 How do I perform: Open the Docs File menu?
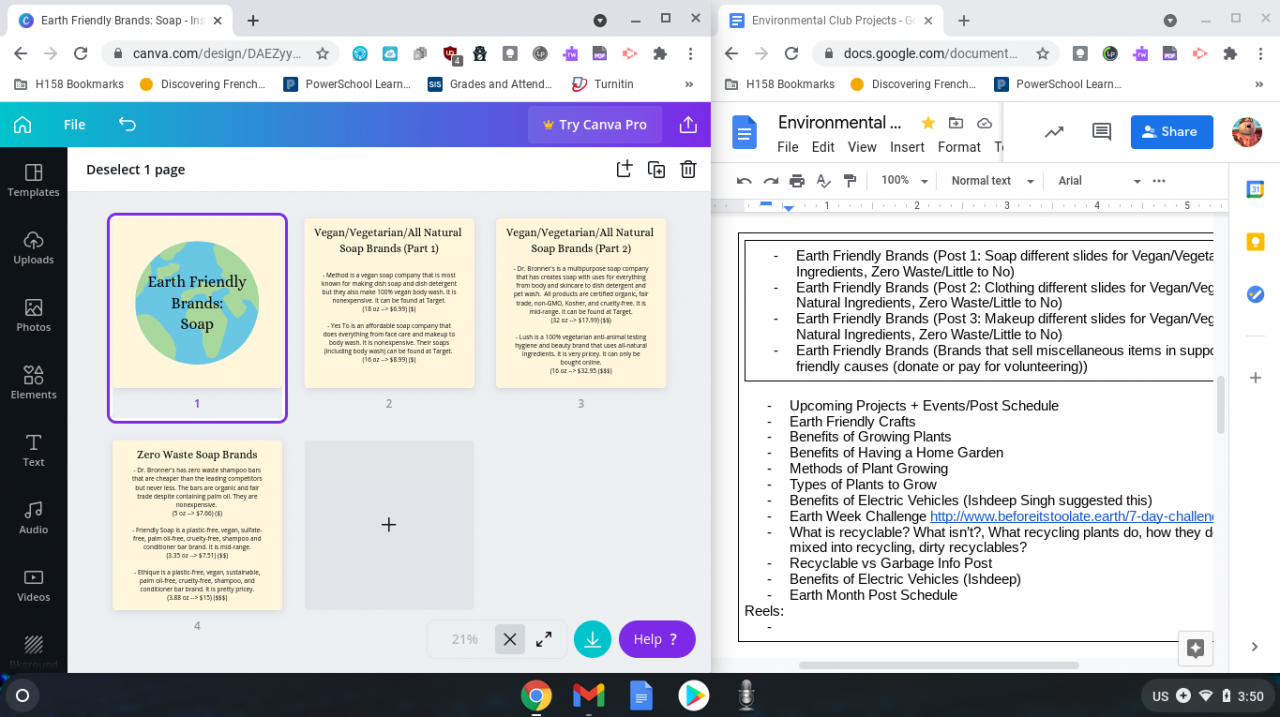tap(788, 147)
